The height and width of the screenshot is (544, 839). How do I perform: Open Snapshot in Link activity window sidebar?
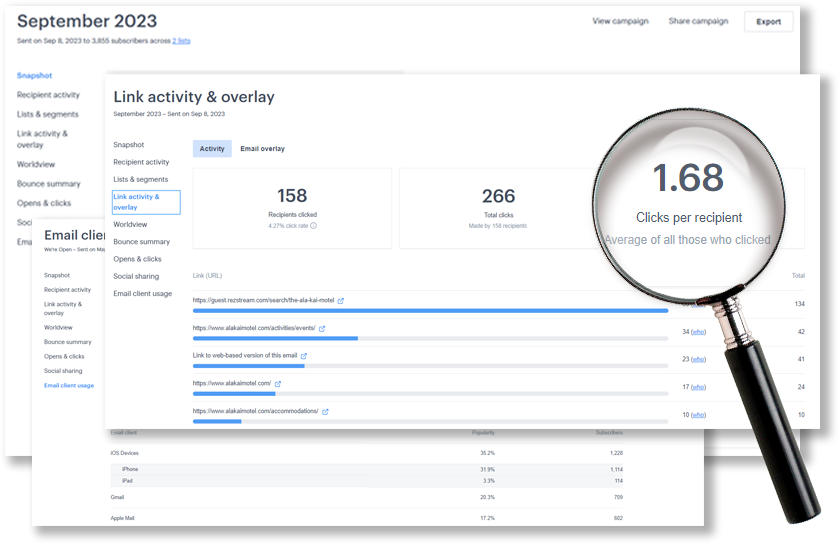(128, 145)
